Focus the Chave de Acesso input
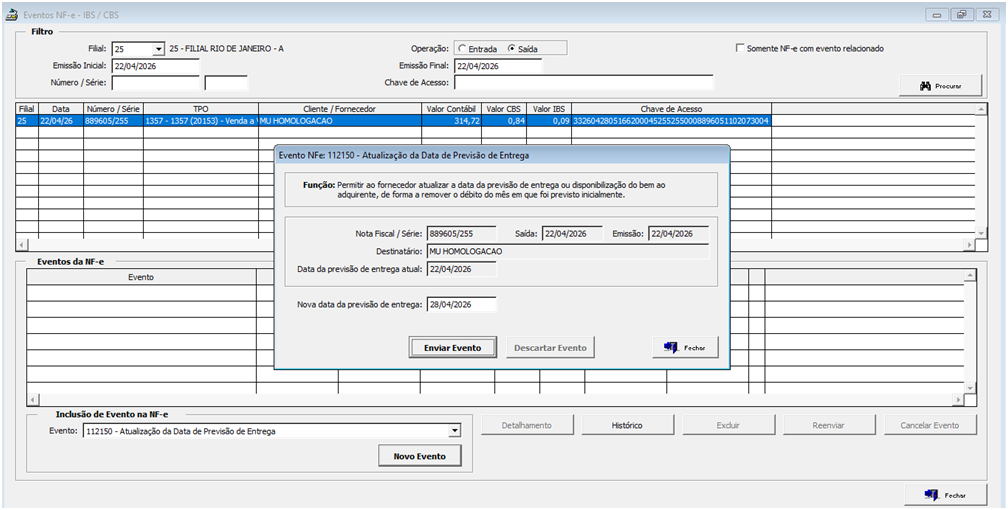This screenshot has width=1008, height=510. coord(583,83)
